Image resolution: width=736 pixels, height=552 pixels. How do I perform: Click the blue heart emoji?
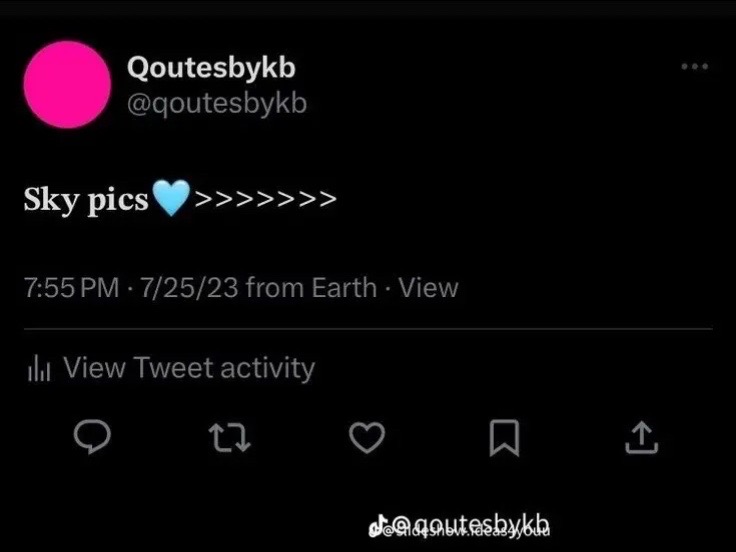(x=171, y=198)
